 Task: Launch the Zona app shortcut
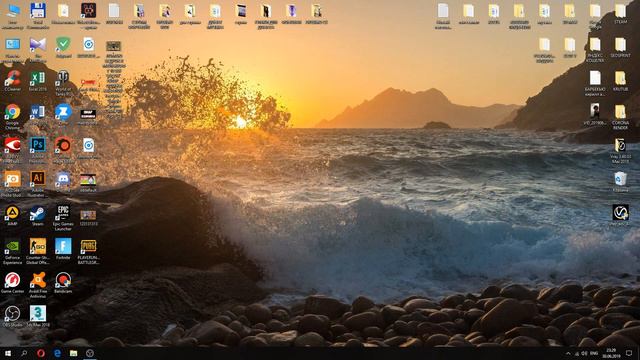(63, 111)
